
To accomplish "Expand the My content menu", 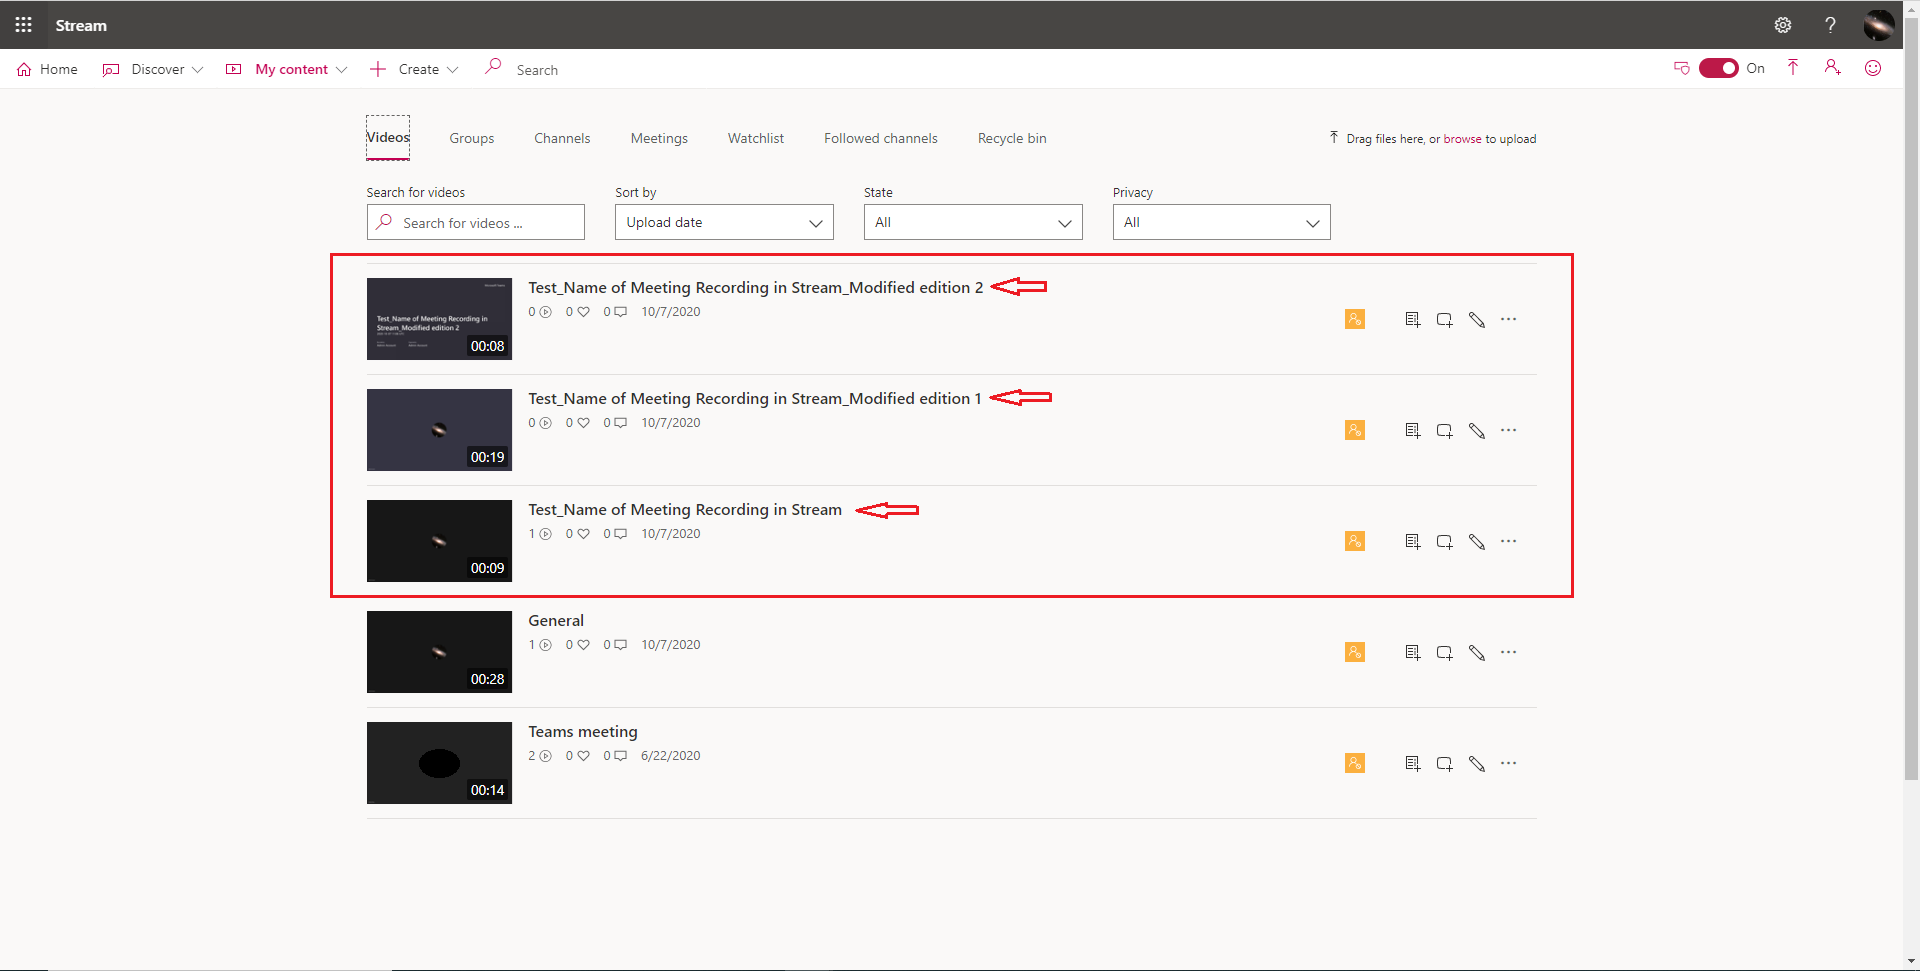I will point(287,69).
